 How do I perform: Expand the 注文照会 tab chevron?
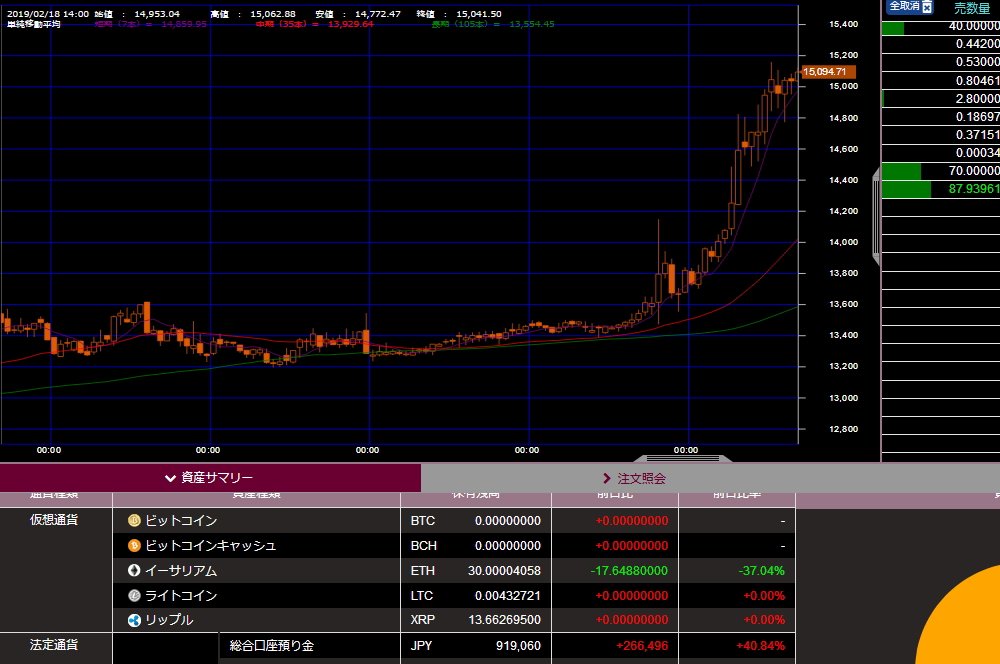pos(607,478)
